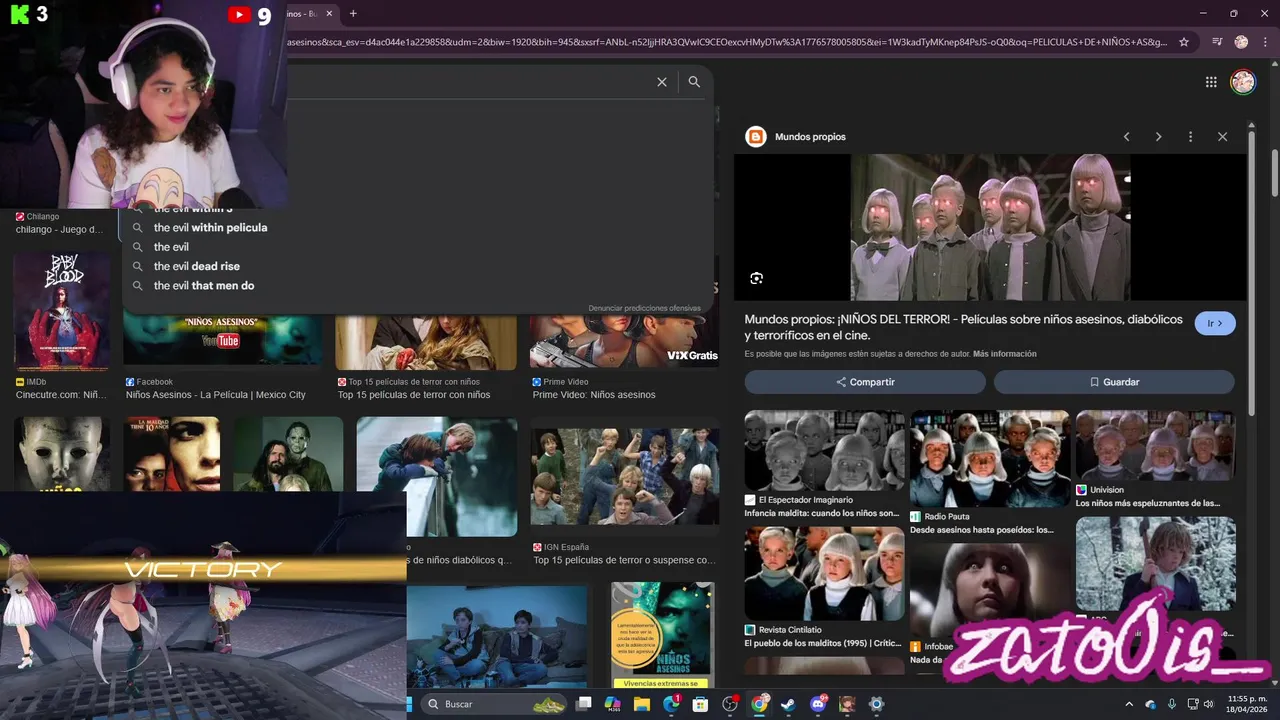Screen dimensions: 1280x720
Task: Open El Espectador Imaginario related image
Action: (824, 450)
